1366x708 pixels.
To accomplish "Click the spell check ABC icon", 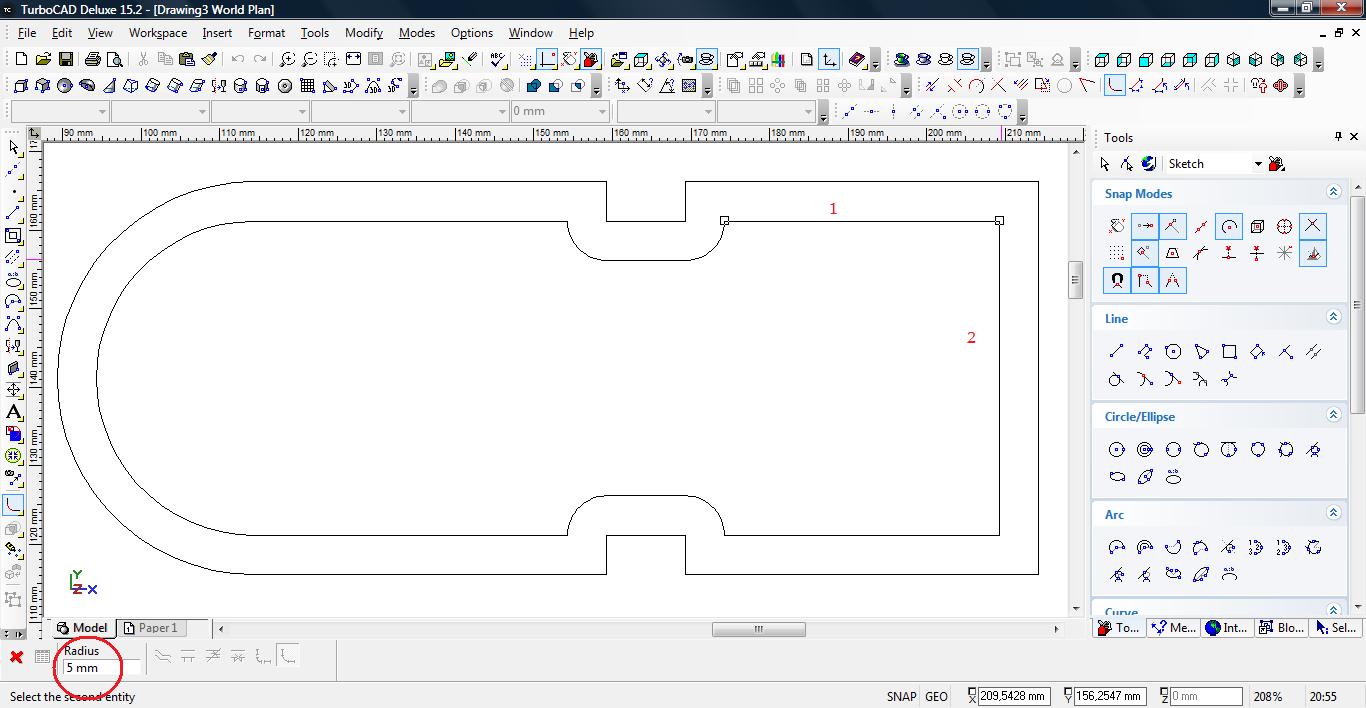I will click(498, 60).
